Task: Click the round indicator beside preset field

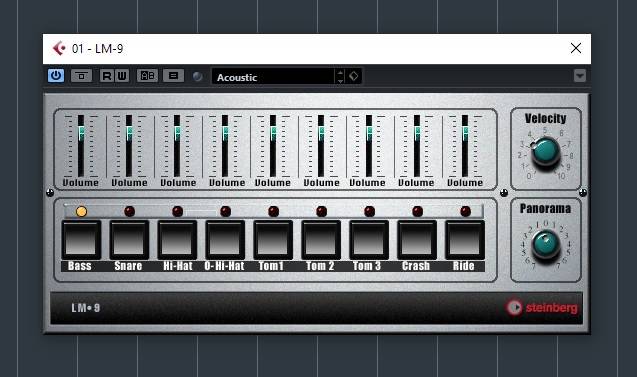Action: point(197,76)
